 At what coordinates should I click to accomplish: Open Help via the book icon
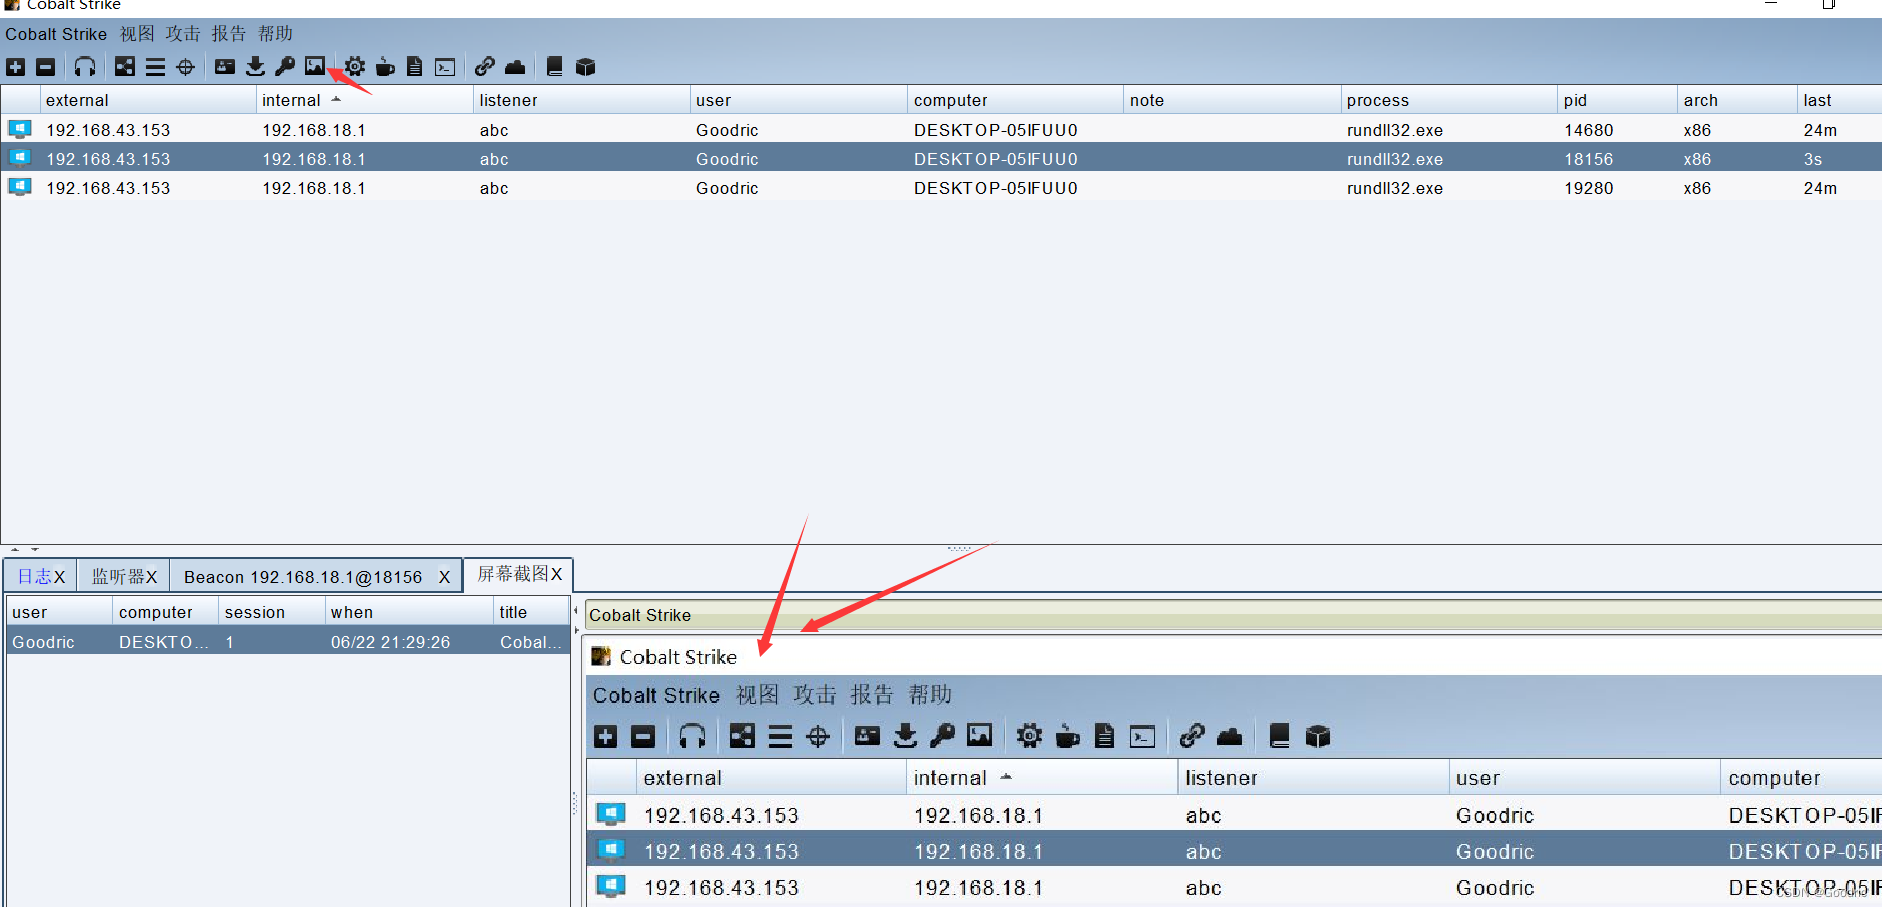point(555,67)
